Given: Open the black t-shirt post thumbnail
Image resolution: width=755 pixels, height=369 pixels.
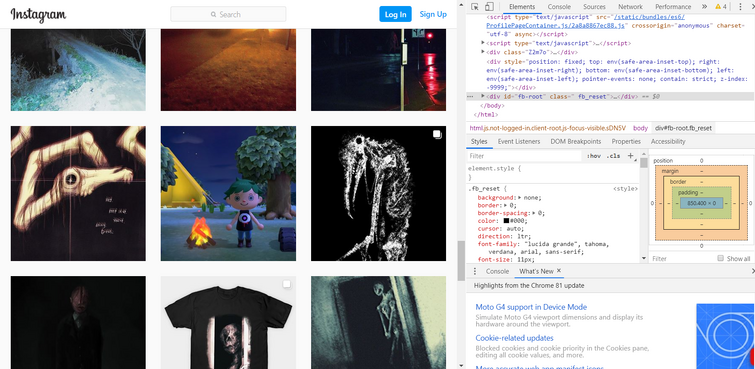Looking at the screenshot, I should 228,322.
